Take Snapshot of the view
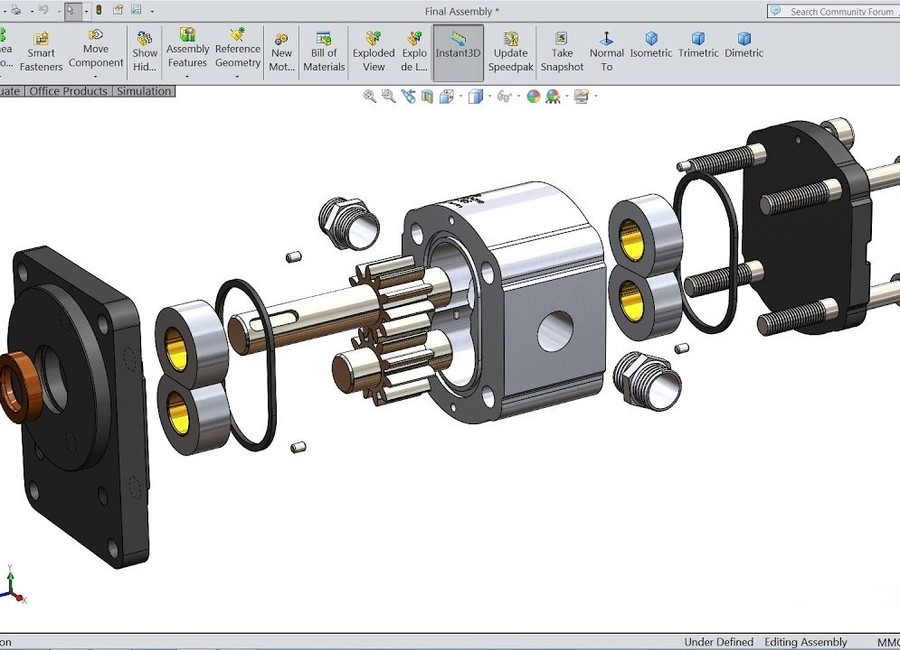 coord(562,52)
